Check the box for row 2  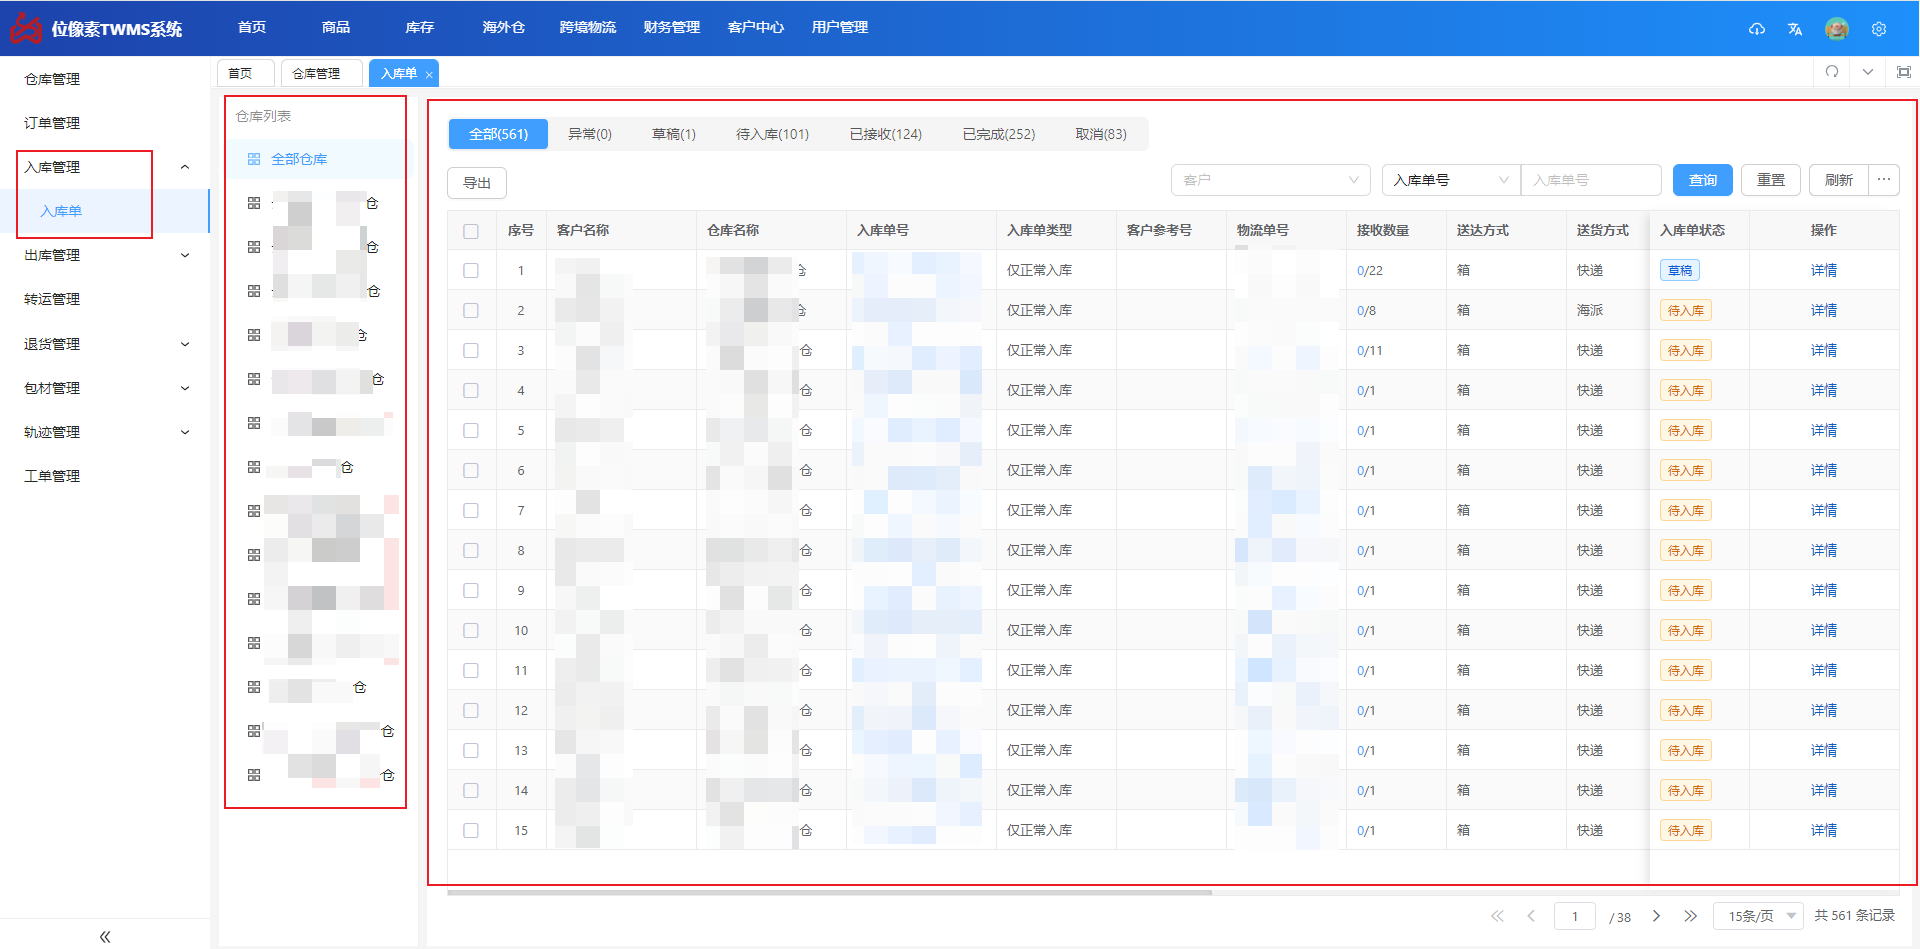tap(471, 311)
